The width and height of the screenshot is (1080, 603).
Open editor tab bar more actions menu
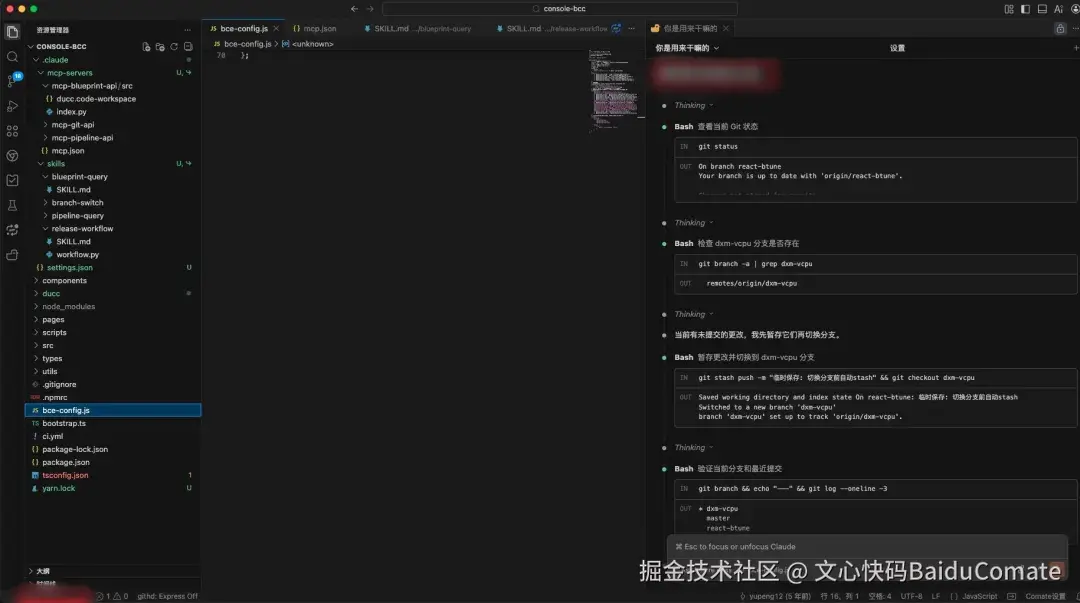(x=632, y=28)
